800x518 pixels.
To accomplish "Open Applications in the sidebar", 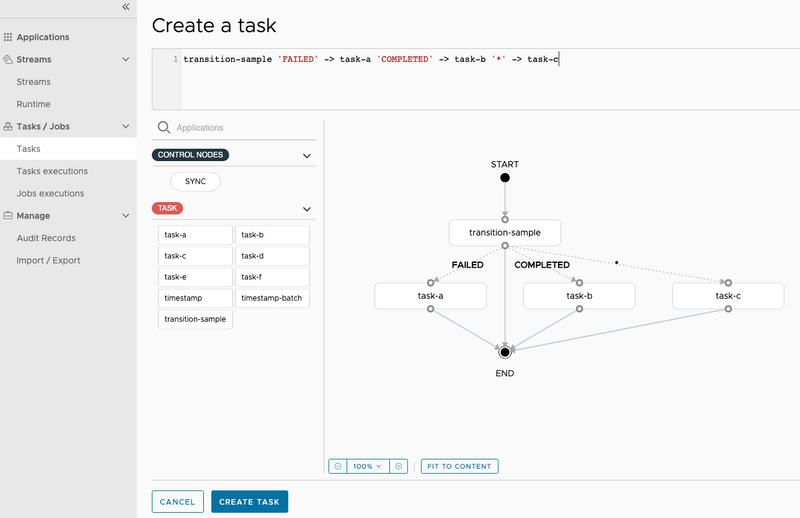I will pos(43,37).
